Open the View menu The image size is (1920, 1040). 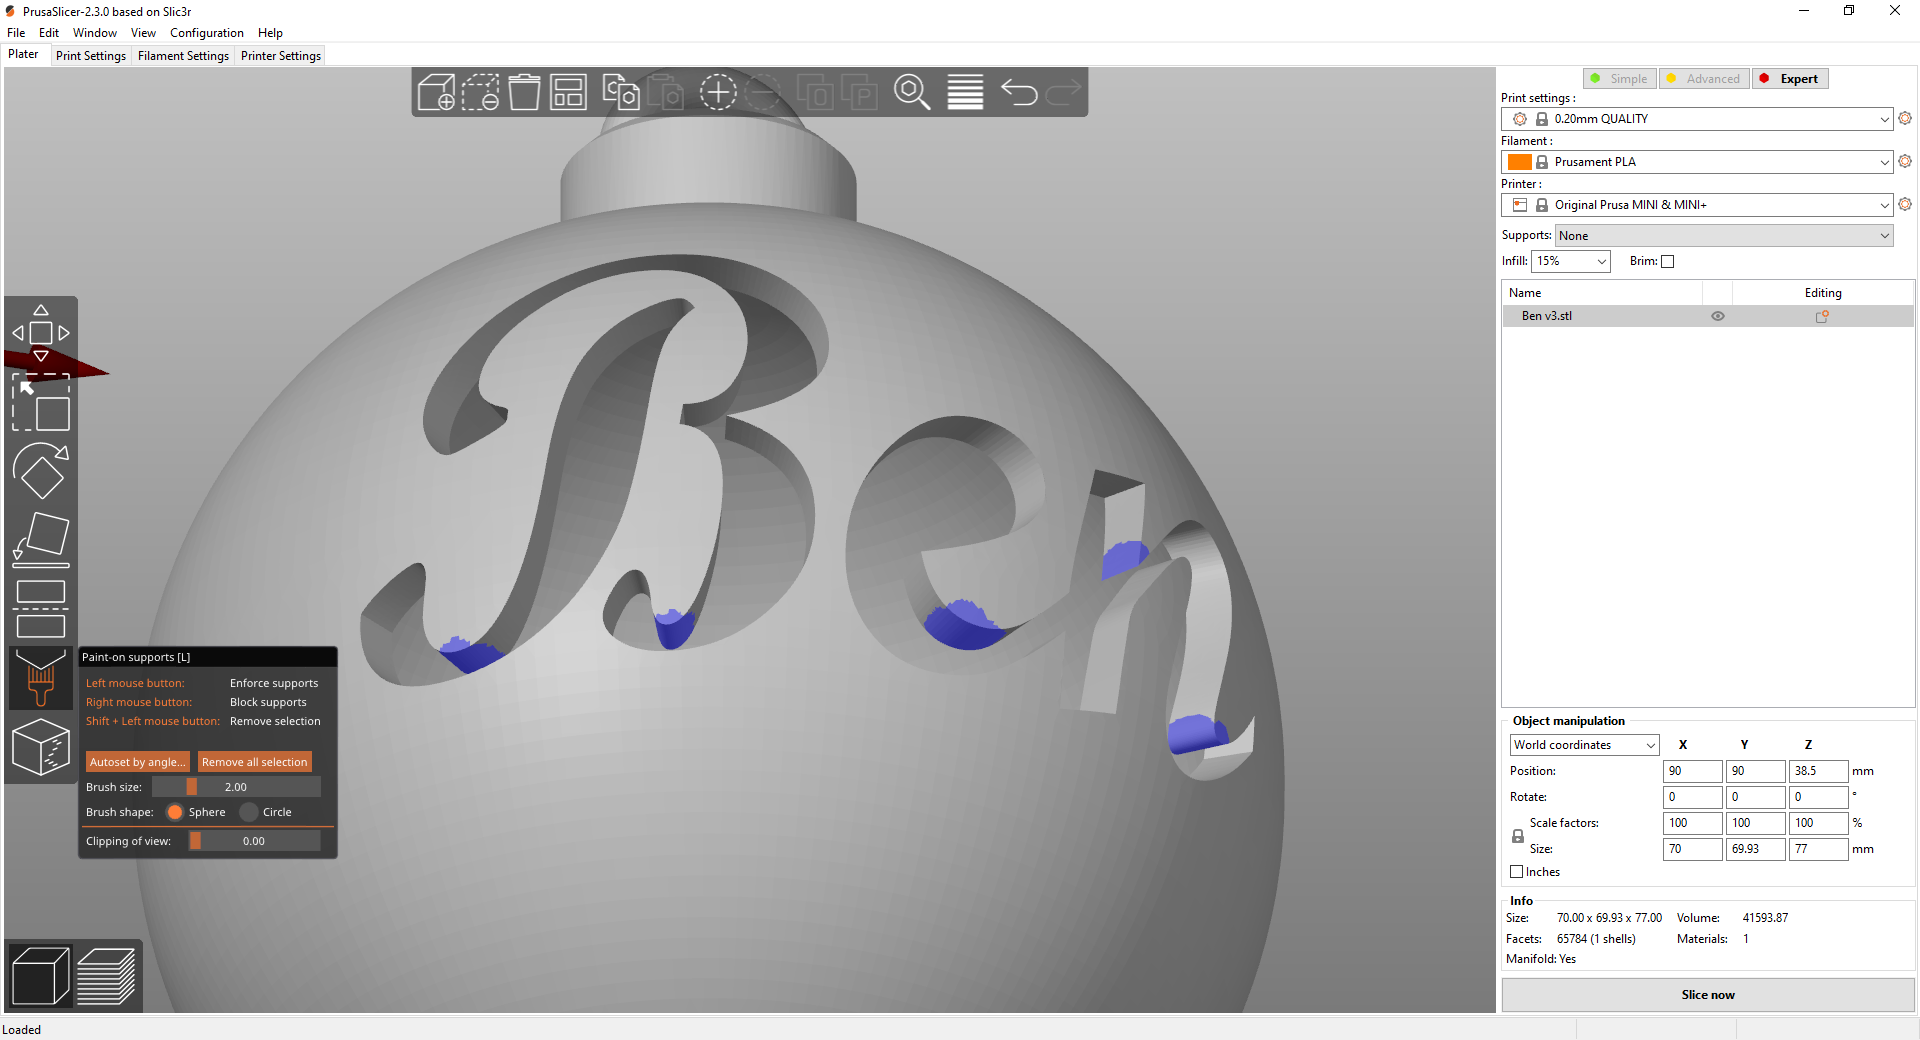coord(143,33)
